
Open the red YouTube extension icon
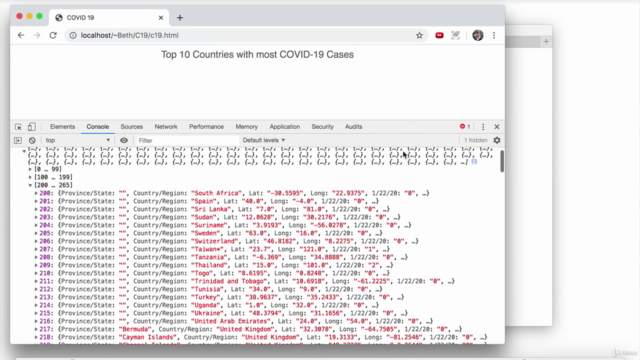(x=439, y=36)
